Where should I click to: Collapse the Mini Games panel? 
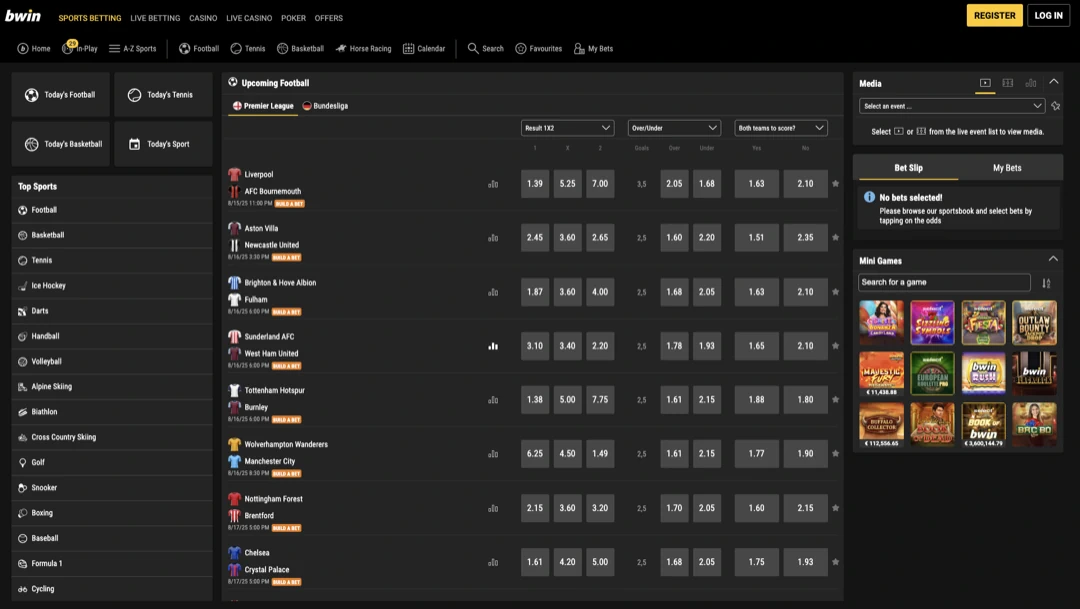(1053, 259)
